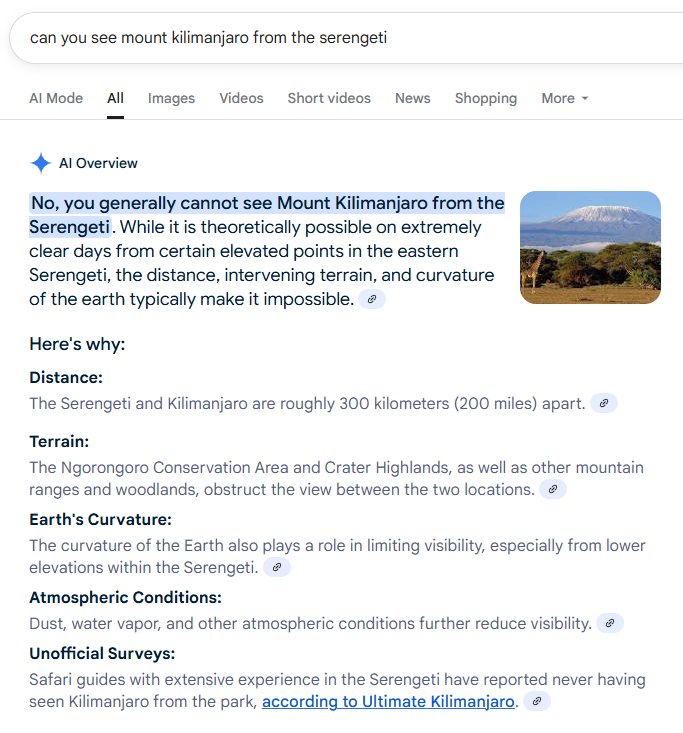Click the AI Overview sparkle icon
Viewport: 683px width, 733px height.
tap(41, 163)
